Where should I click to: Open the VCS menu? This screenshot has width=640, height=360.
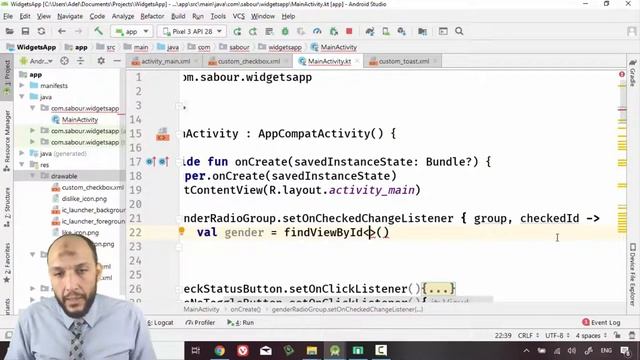(239, 16)
